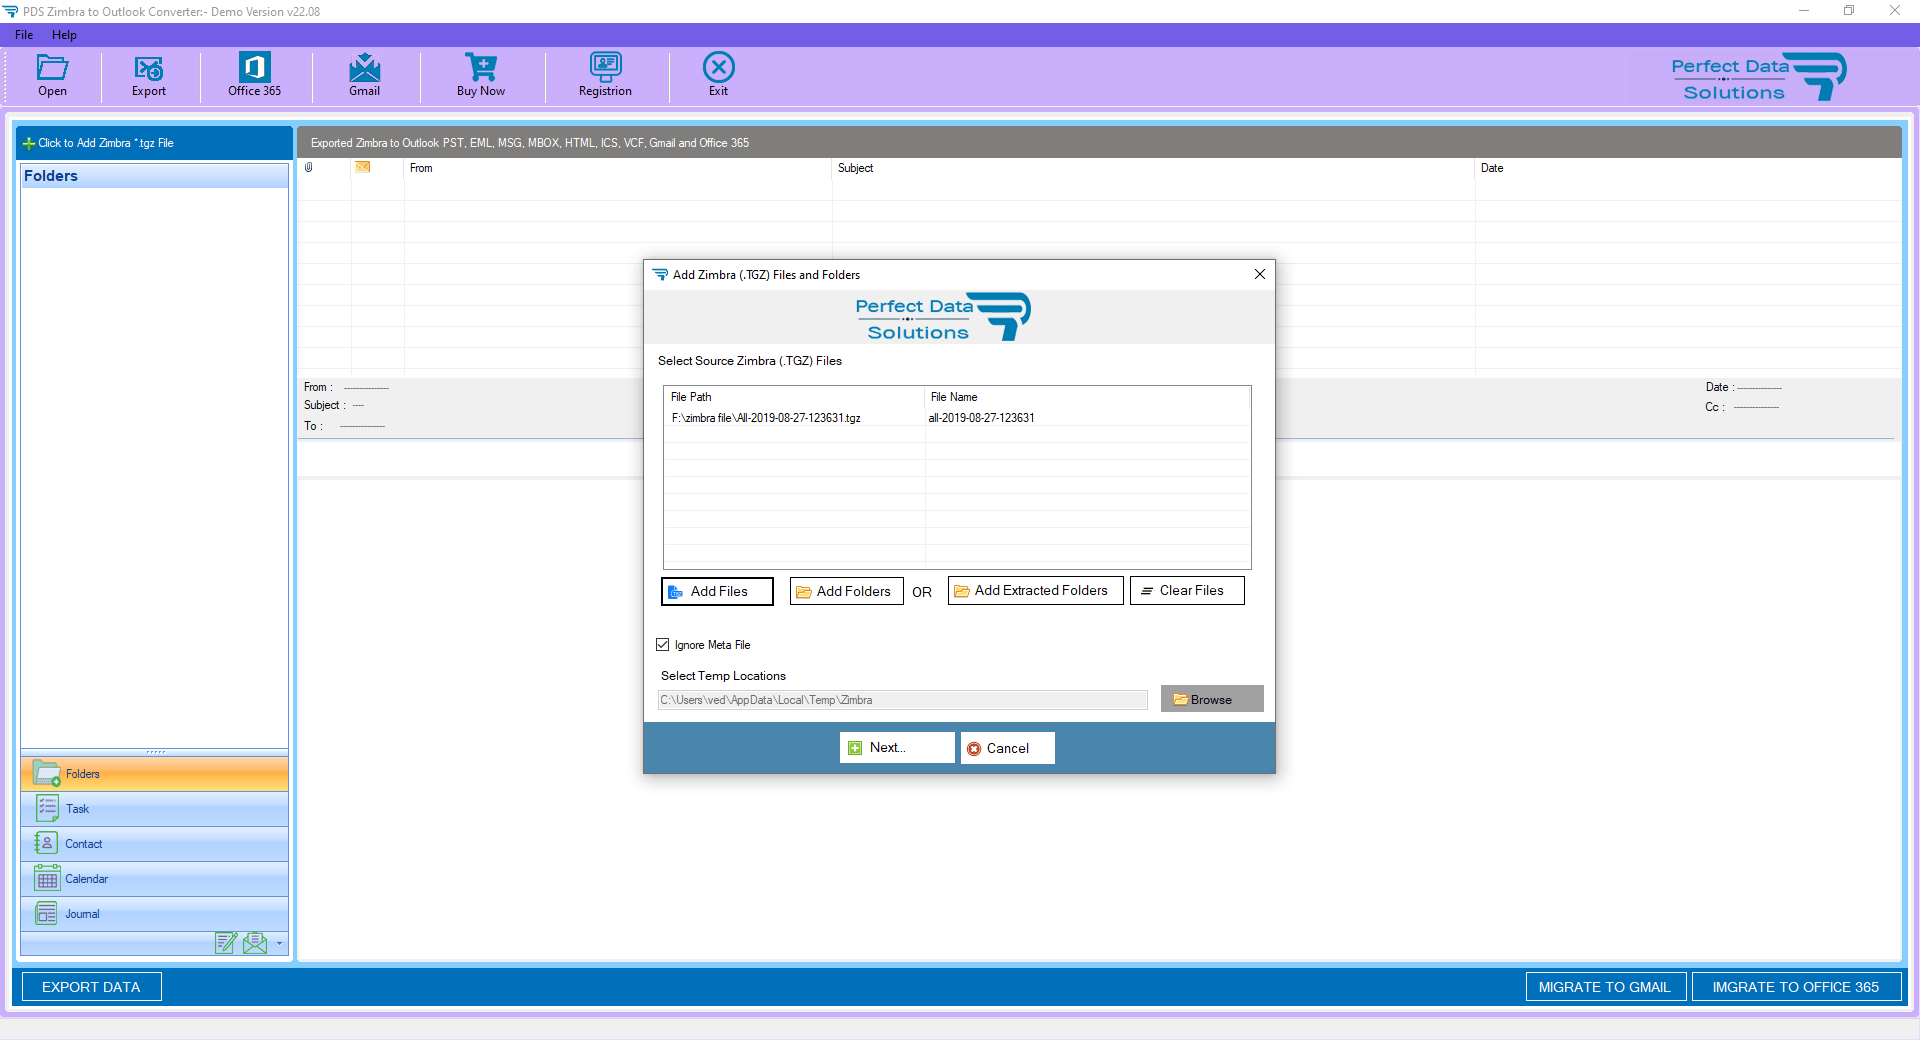Click the Next button in dialog

(897, 748)
